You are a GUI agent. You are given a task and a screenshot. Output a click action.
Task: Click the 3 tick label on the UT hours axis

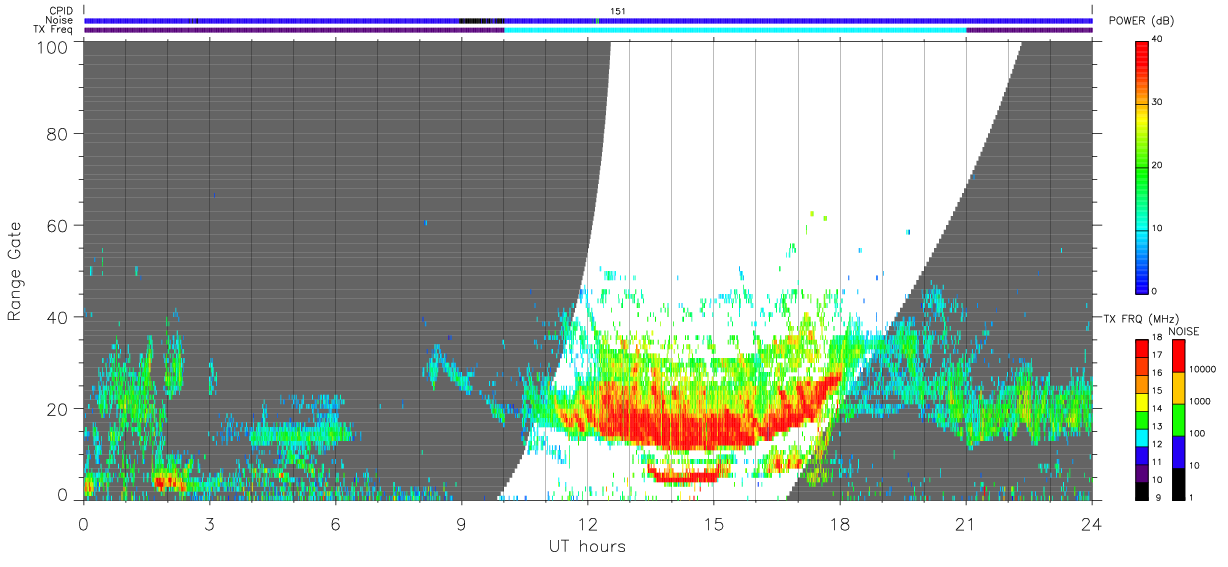tap(210, 523)
